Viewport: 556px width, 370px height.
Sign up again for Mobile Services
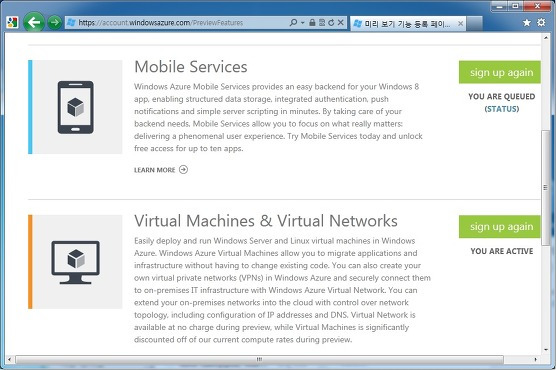500,72
